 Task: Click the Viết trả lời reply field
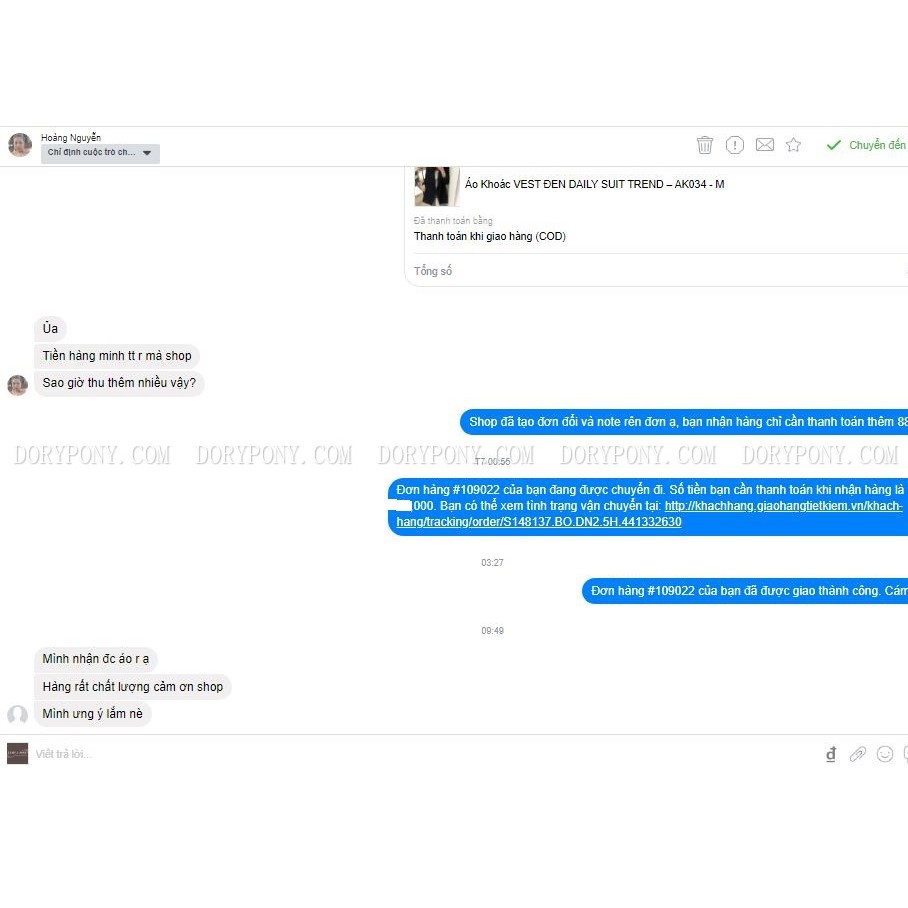pos(405,754)
